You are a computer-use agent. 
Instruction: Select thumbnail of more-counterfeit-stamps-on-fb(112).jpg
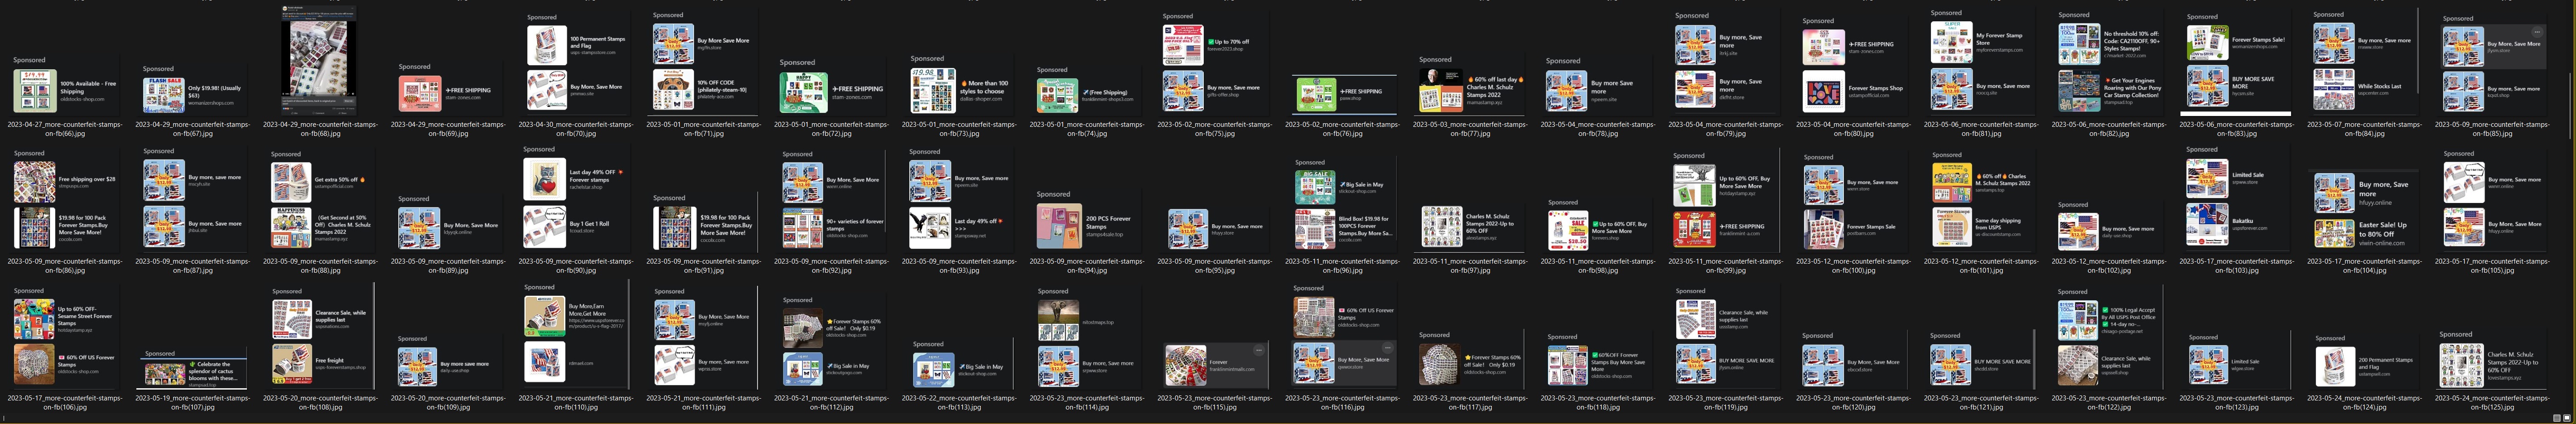coord(831,341)
